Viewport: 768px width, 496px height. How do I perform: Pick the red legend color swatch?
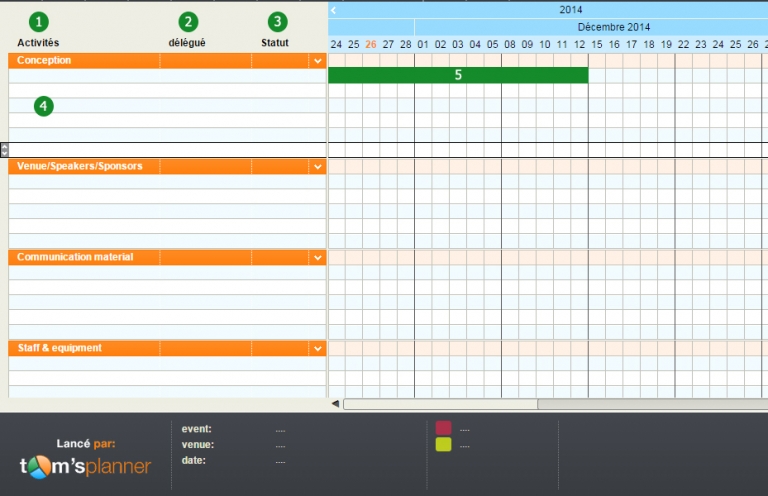(443, 428)
